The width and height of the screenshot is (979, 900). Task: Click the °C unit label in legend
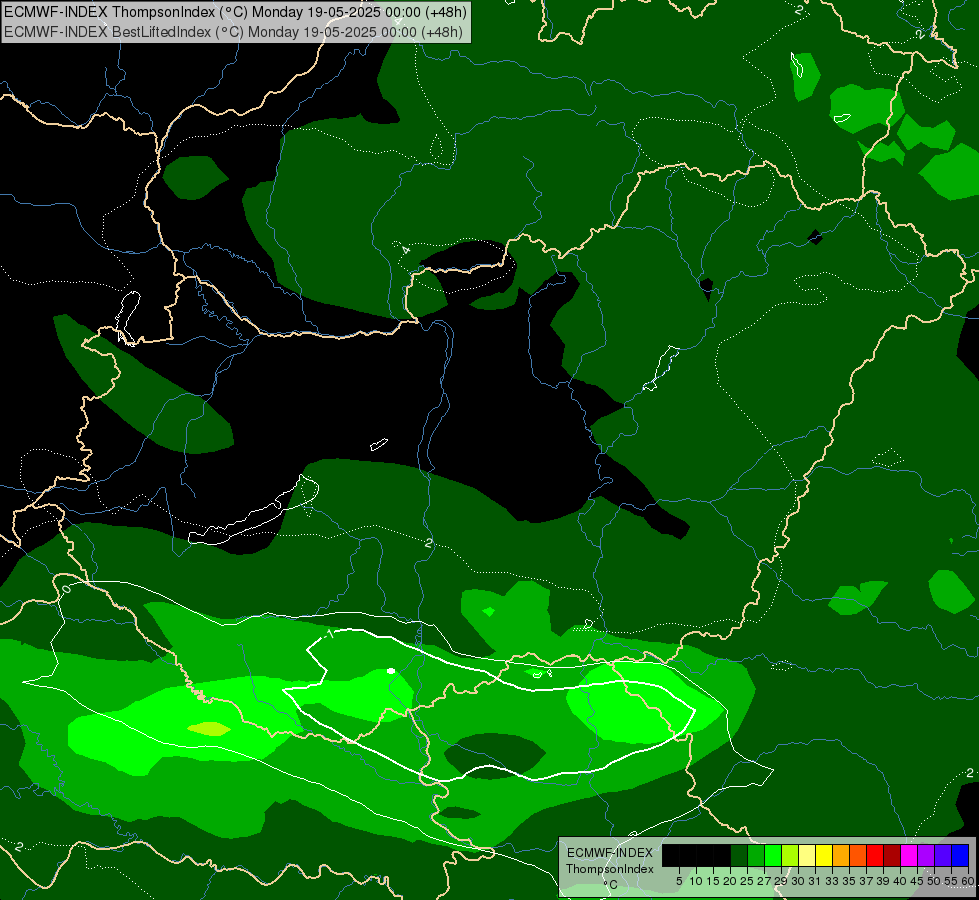coord(611,884)
